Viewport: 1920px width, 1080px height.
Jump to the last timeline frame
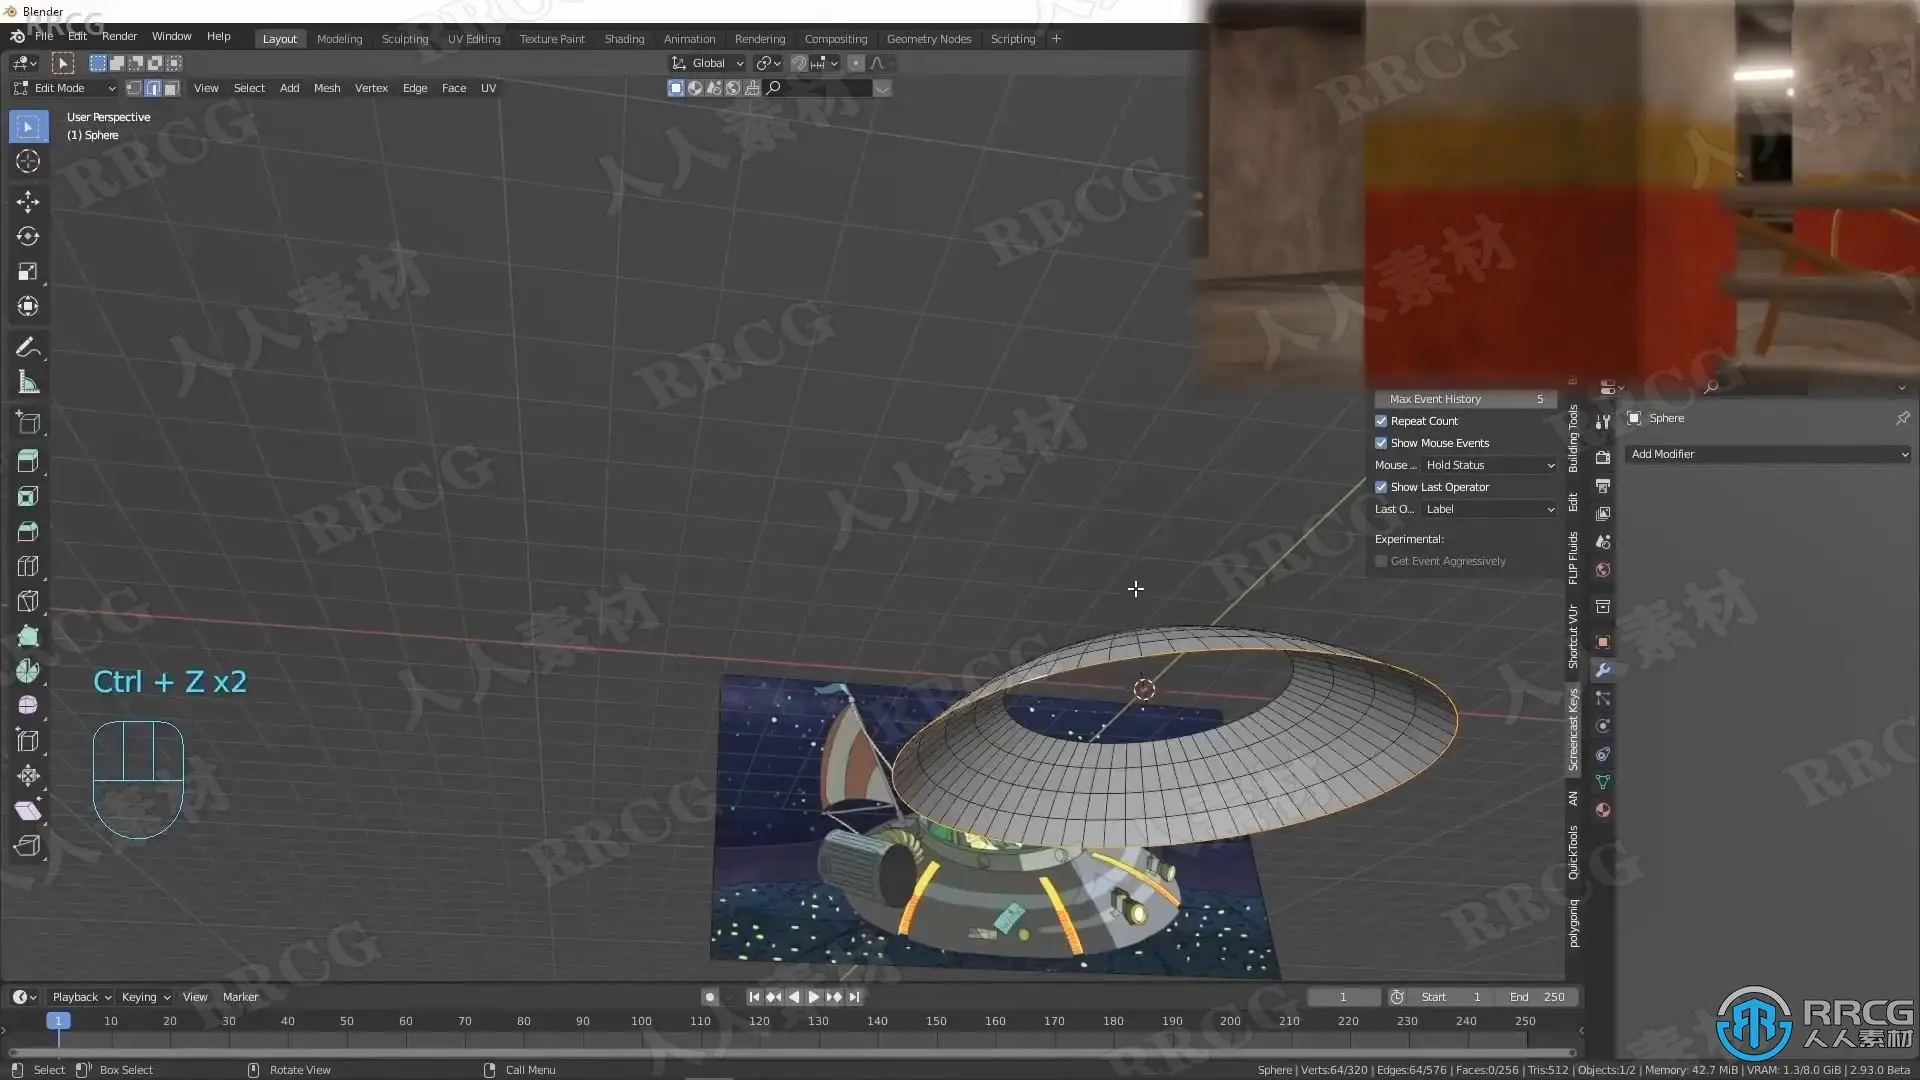coord(854,997)
